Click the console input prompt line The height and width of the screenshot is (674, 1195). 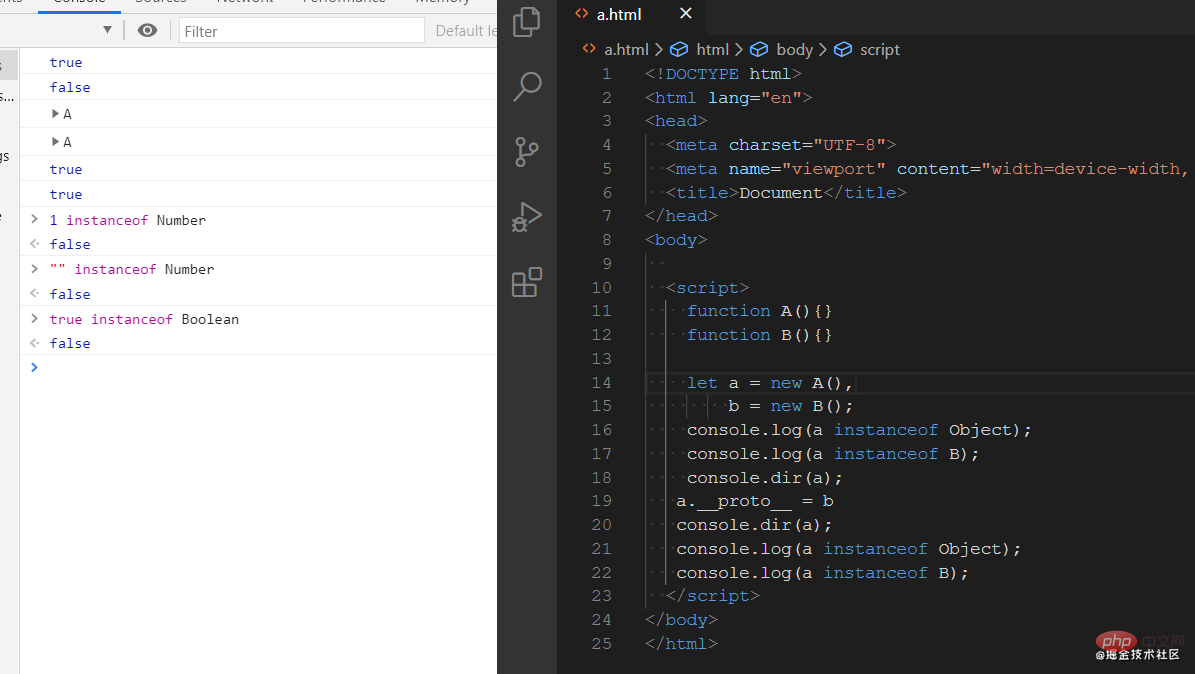[258, 367]
